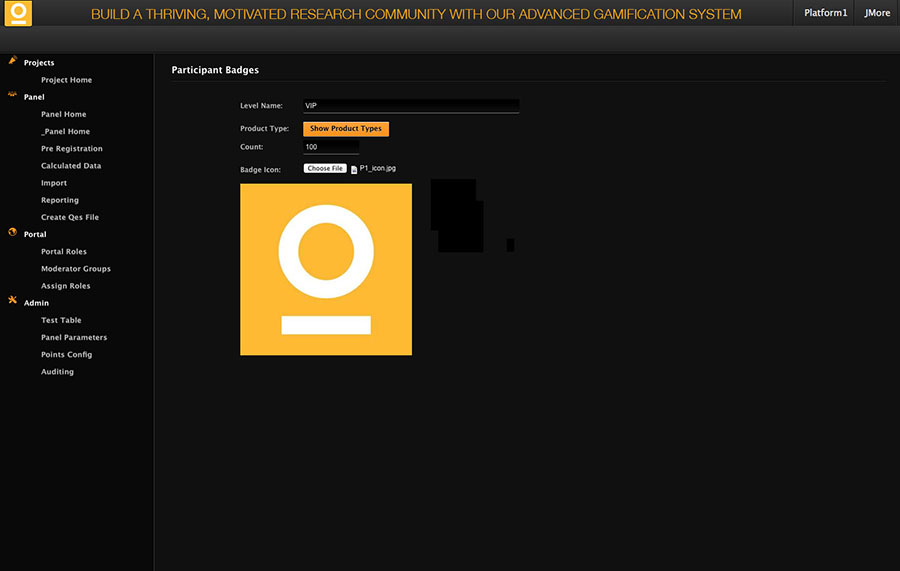The width and height of the screenshot is (900, 571).
Task: Navigate to Auditing page
Action: click(x=57, y=372)
